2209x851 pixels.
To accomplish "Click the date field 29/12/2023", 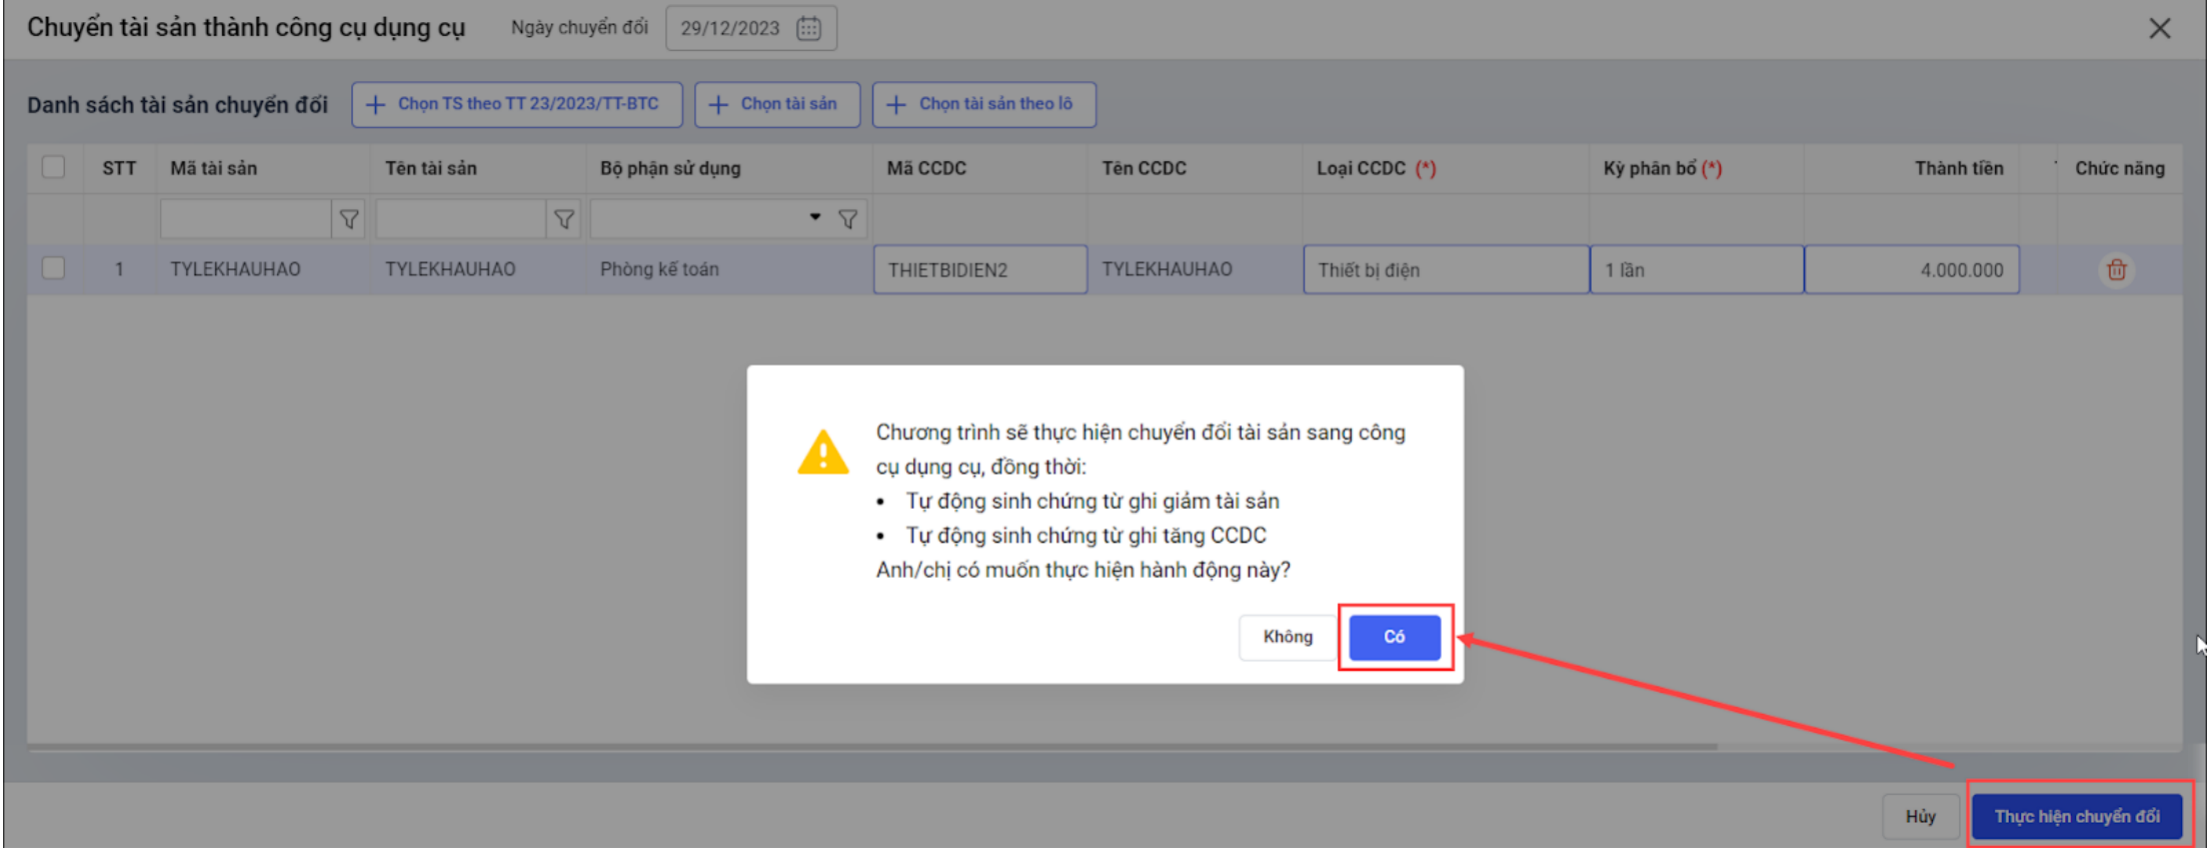I will (x=751, y=28).
